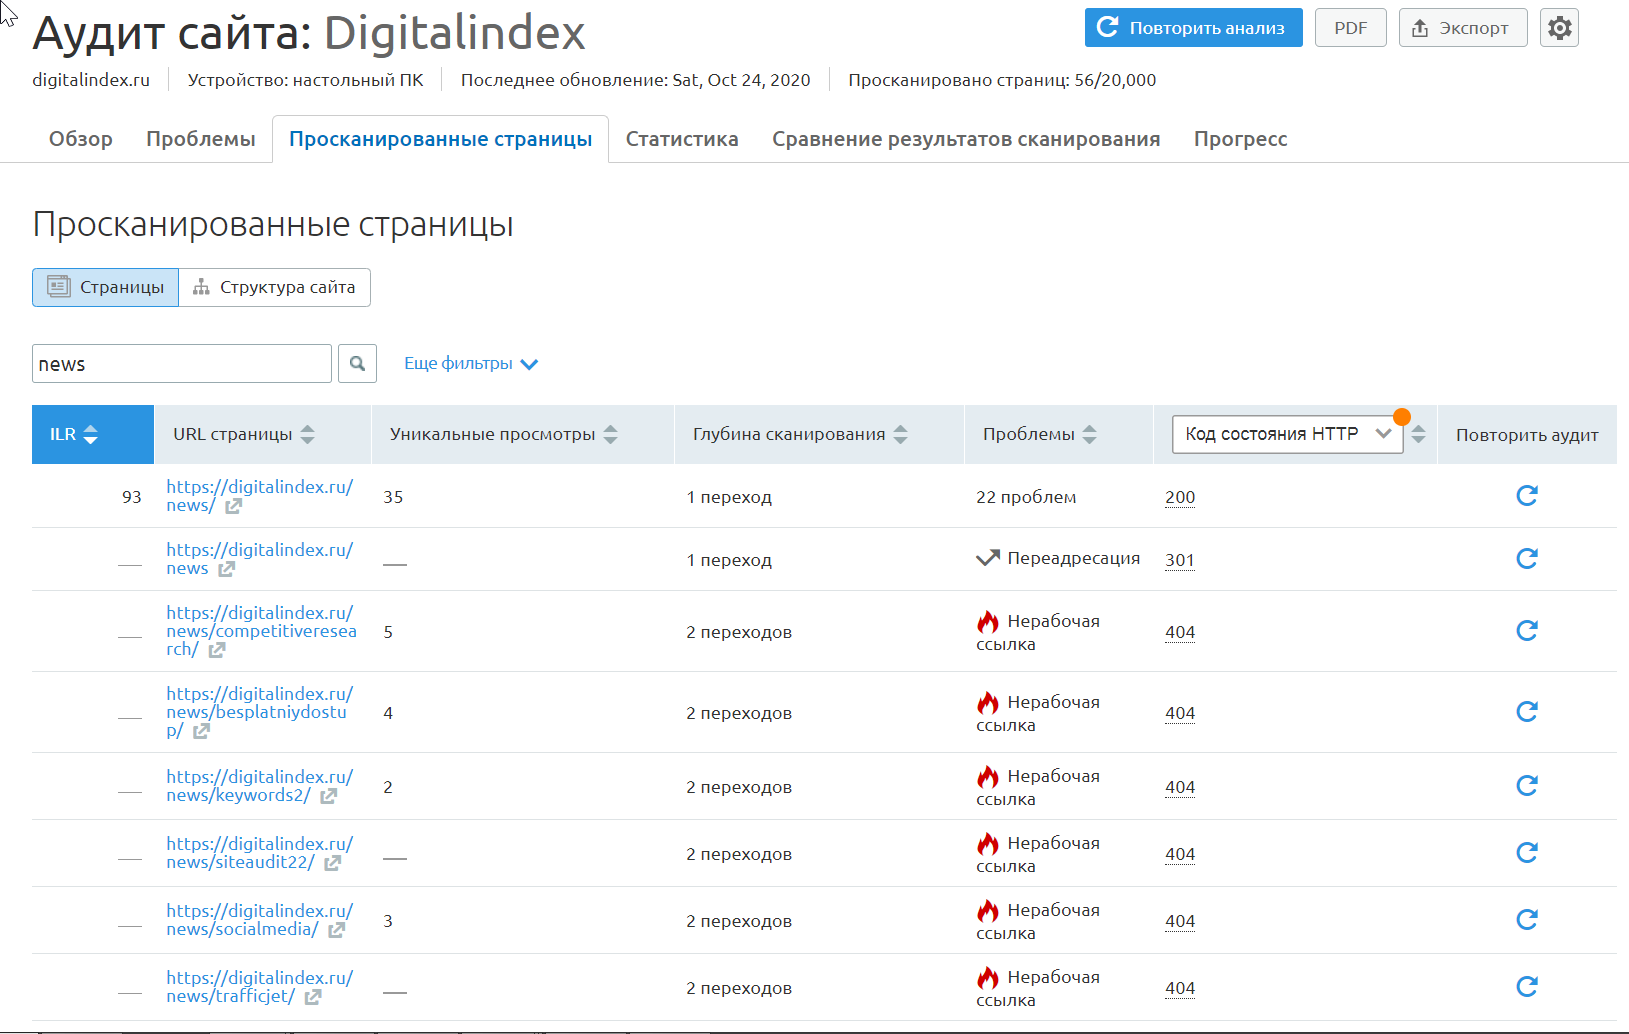1629x1034 pixels.
Task: Open the Обзор tab
Action: [81, 139]
